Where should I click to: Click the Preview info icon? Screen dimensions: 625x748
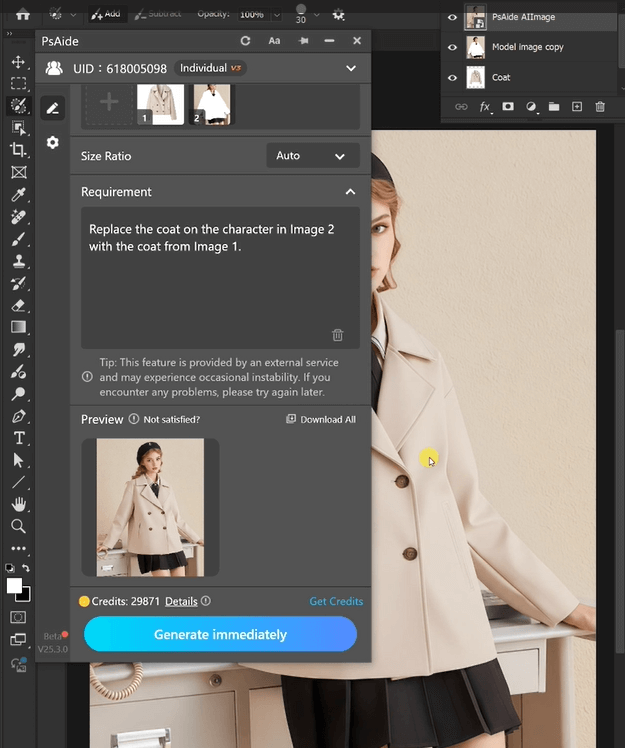(x=134, y=419)
